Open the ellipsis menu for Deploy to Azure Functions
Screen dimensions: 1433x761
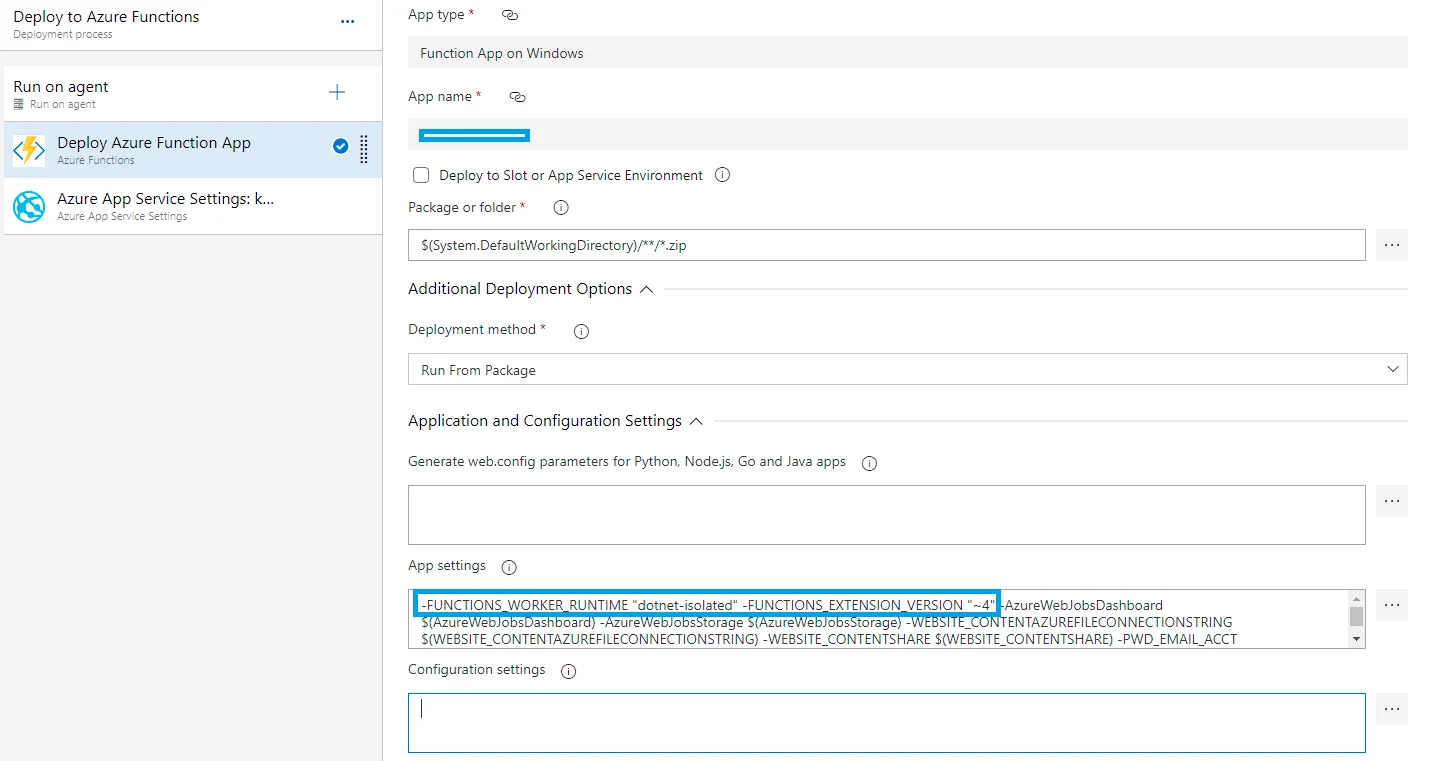point(347,22)
